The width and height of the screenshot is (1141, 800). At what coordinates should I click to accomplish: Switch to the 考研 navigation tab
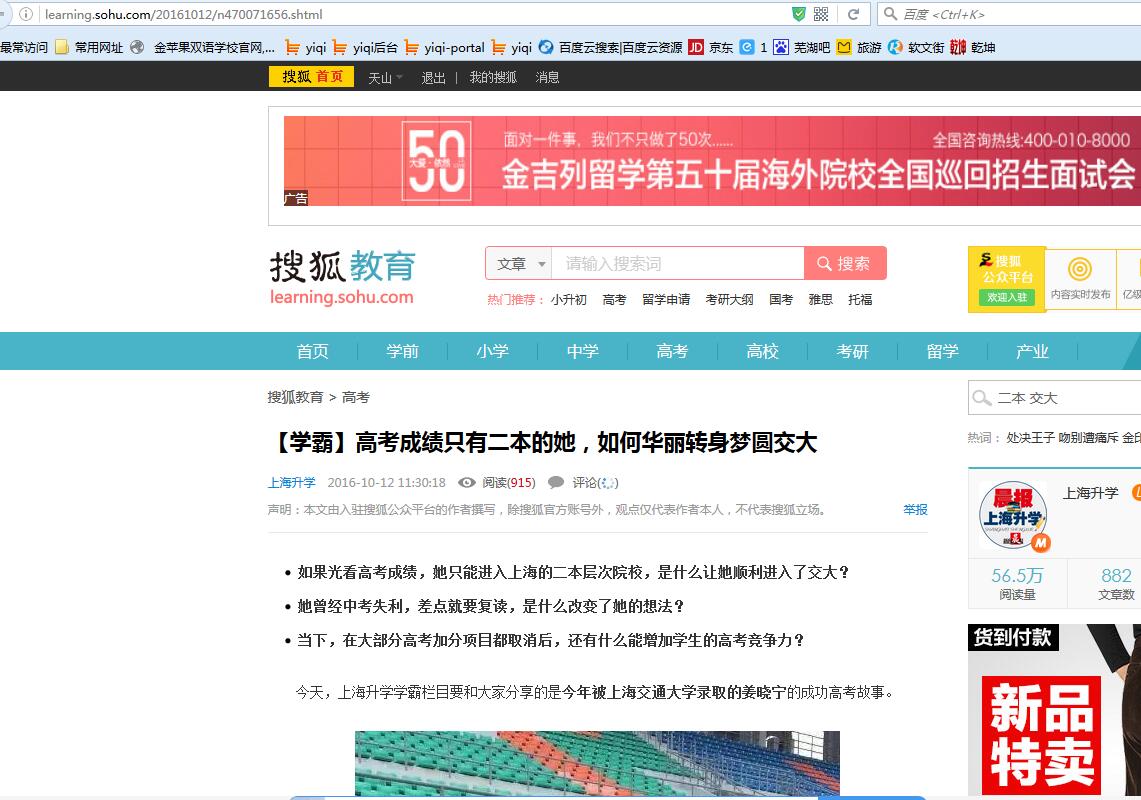click(852, 351)
